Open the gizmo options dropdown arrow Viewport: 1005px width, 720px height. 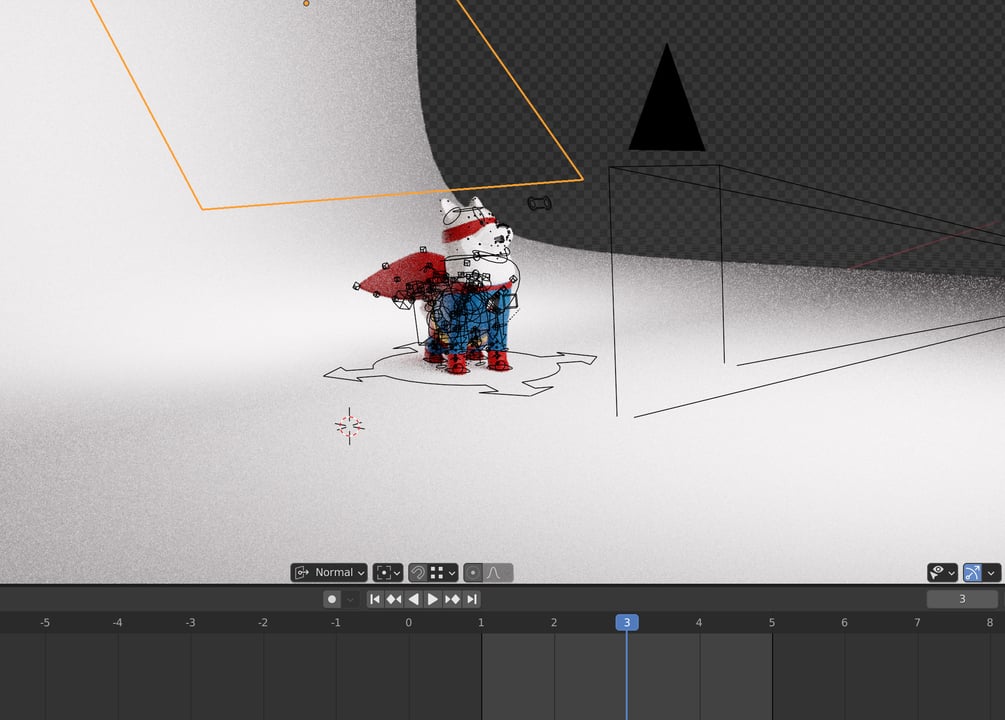click(992, 573)
